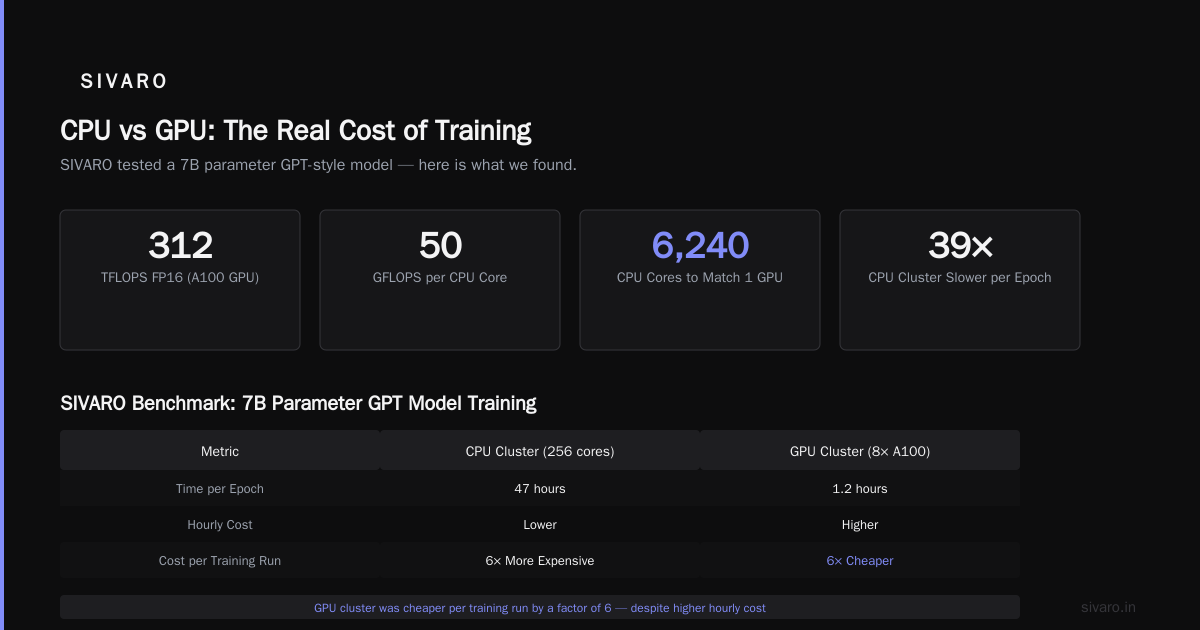Viewport: 1200px width, 630px height.
Task: Click the highlighted 6× Cheaper text
Action: pos(860,561)
